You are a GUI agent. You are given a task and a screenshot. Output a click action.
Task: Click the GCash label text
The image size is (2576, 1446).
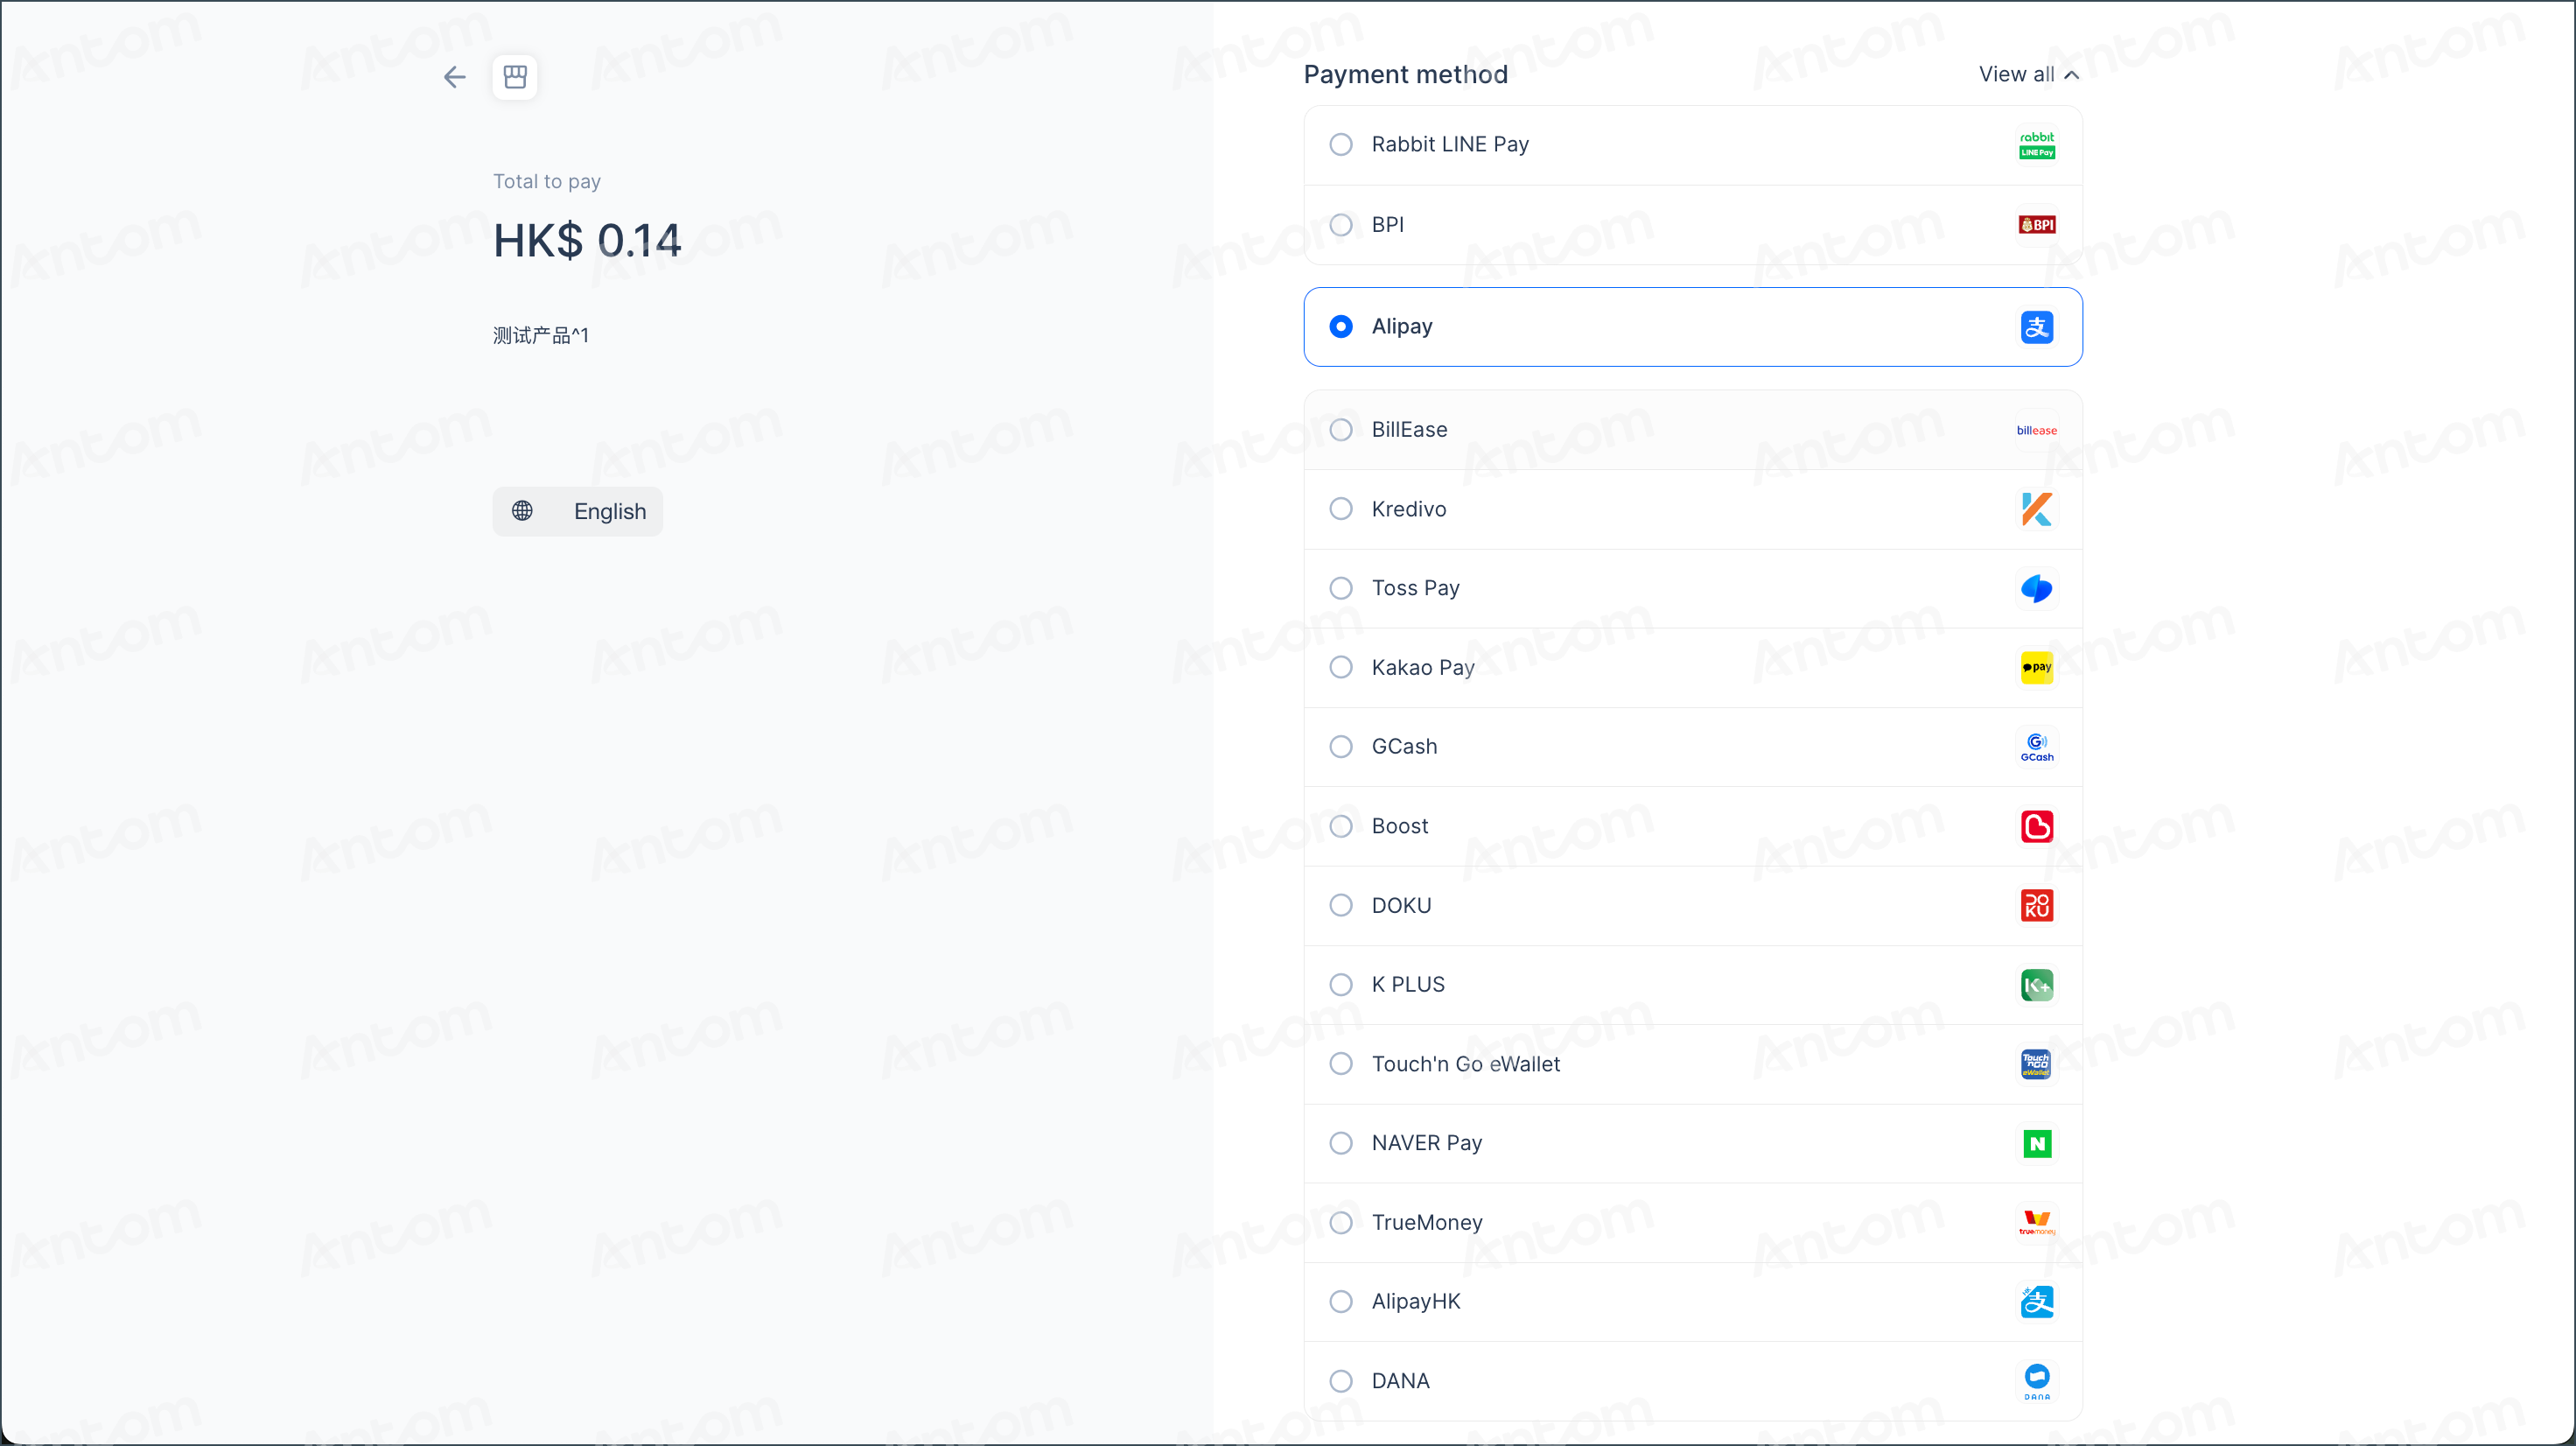(x=1404, y=747)
